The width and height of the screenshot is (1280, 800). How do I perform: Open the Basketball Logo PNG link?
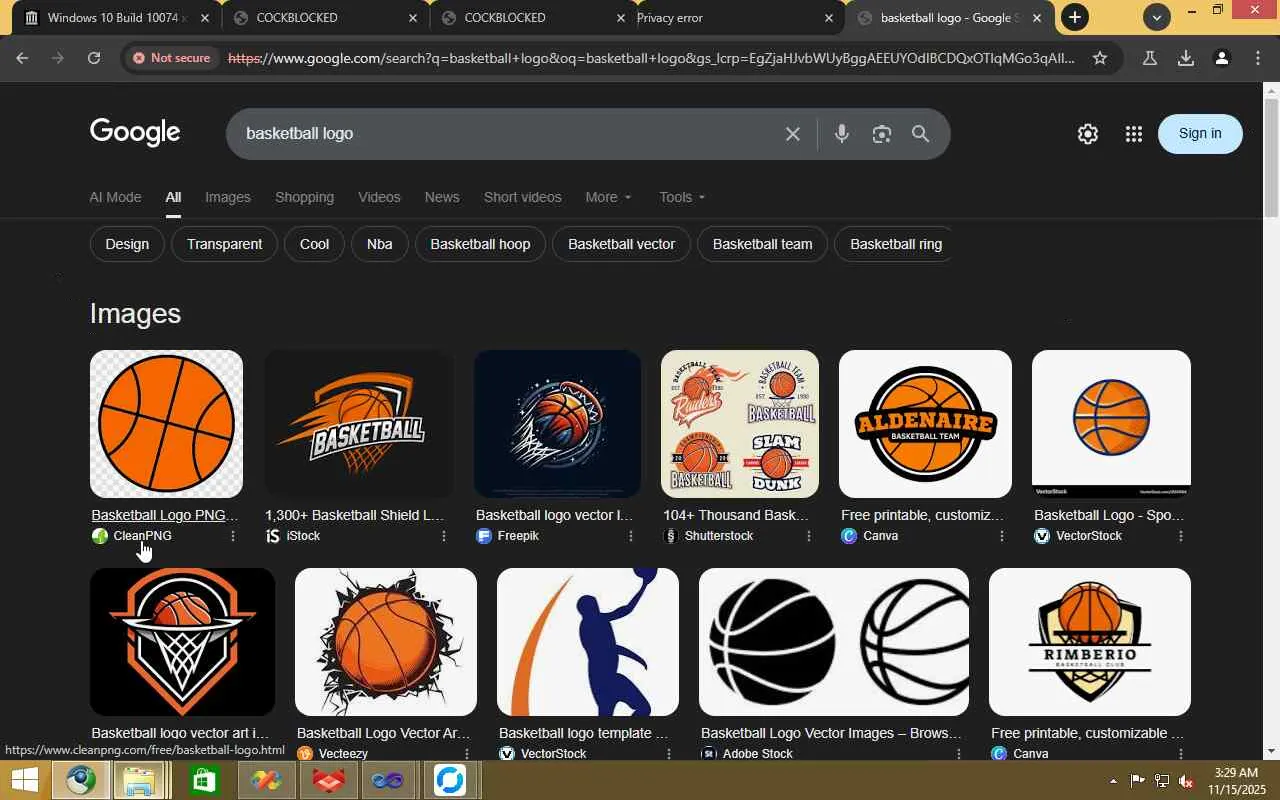(165, 515)
